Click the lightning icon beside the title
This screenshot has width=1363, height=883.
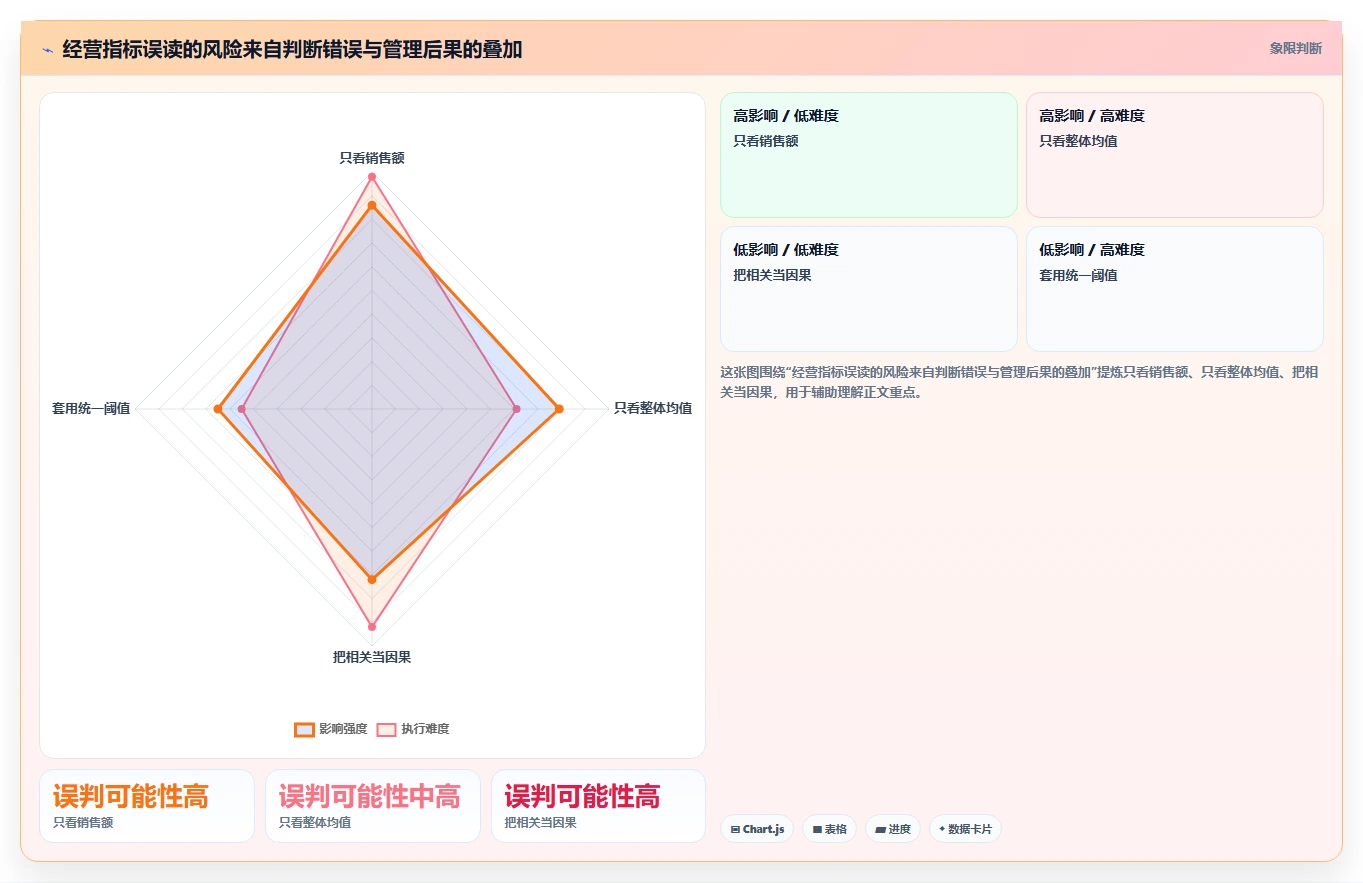point(47,50)
